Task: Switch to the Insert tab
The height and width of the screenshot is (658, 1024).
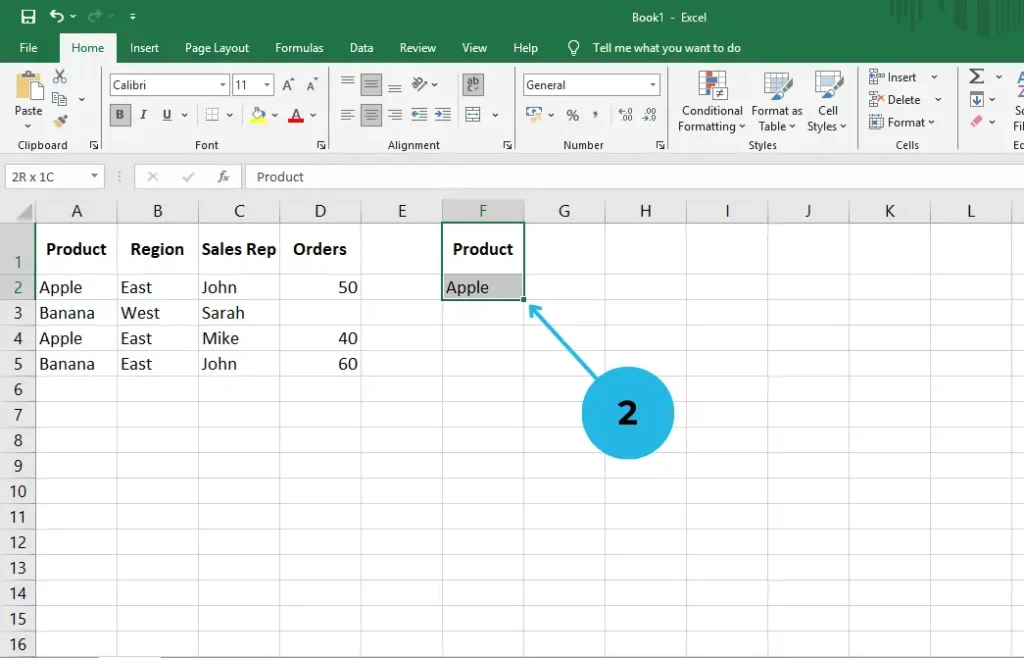Action: (144, 48)
